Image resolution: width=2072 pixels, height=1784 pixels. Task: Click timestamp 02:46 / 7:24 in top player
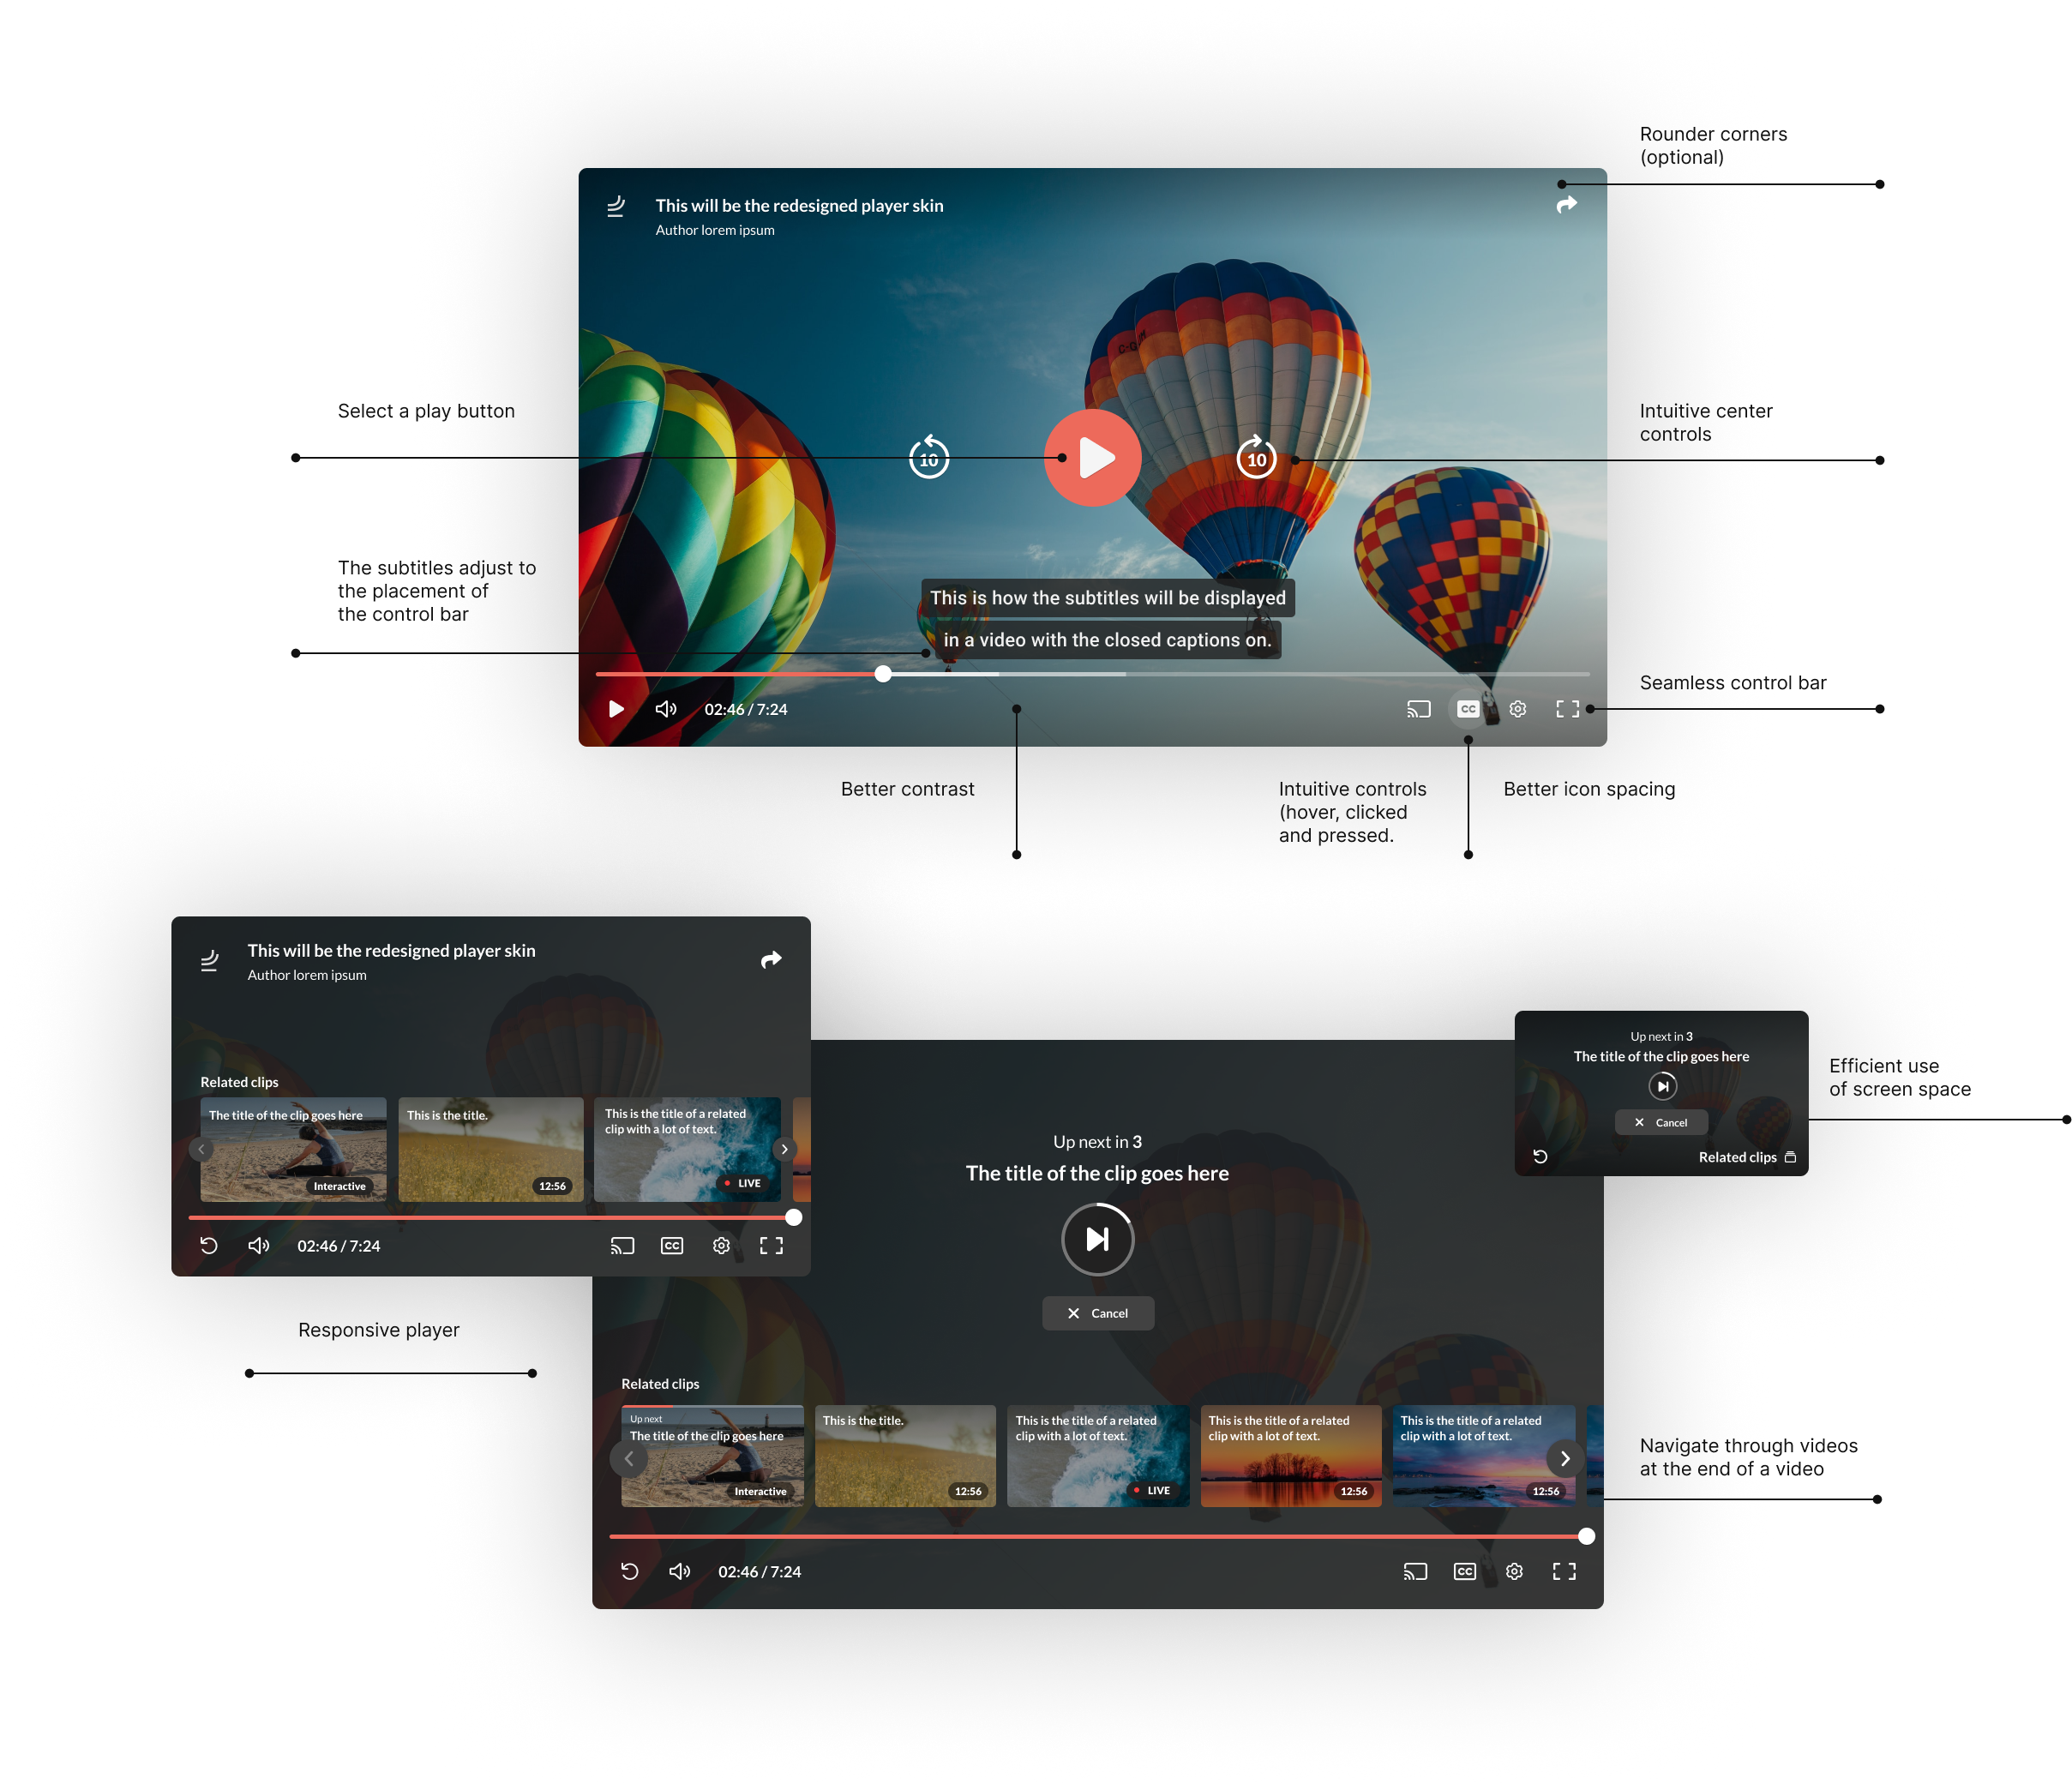[x=746, y=709]
